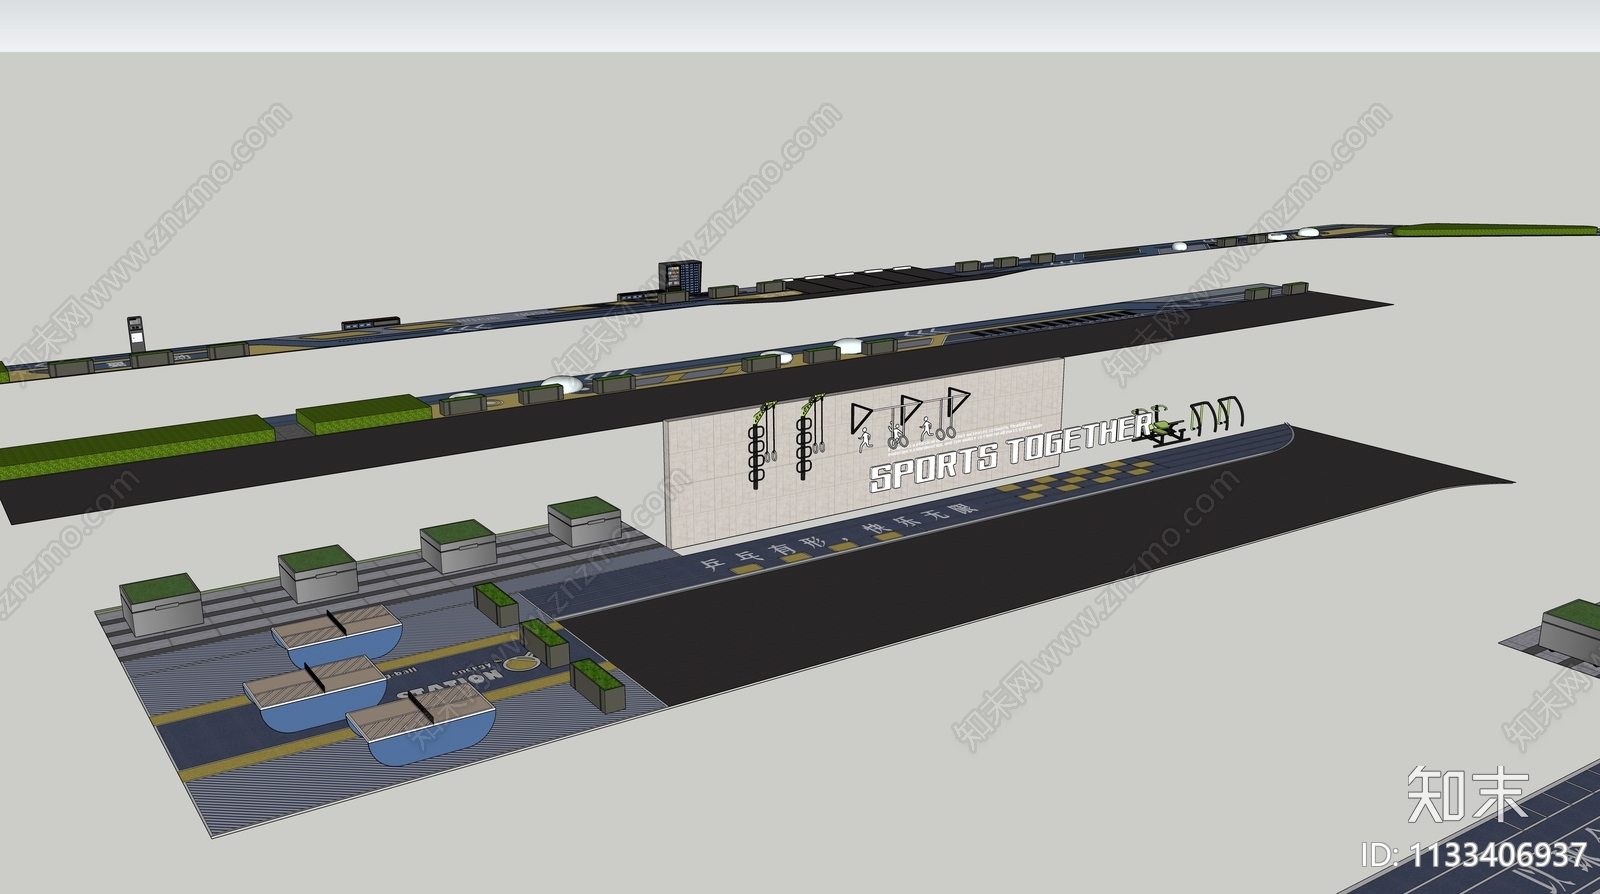This screenshot has height=894, width=1600.
Task: Select the tall dark building model on the far strip
Action: tap(682, 277)
